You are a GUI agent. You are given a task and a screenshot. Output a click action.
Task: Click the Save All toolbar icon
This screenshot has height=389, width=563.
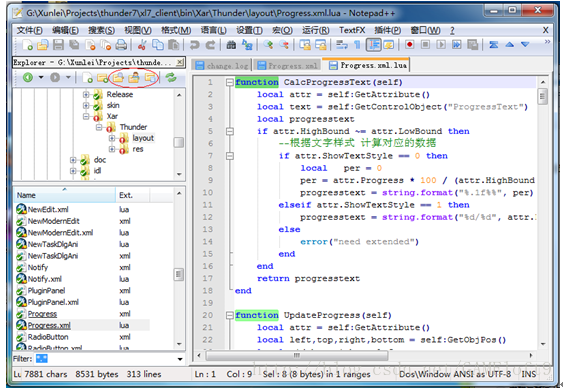(74, 45)
